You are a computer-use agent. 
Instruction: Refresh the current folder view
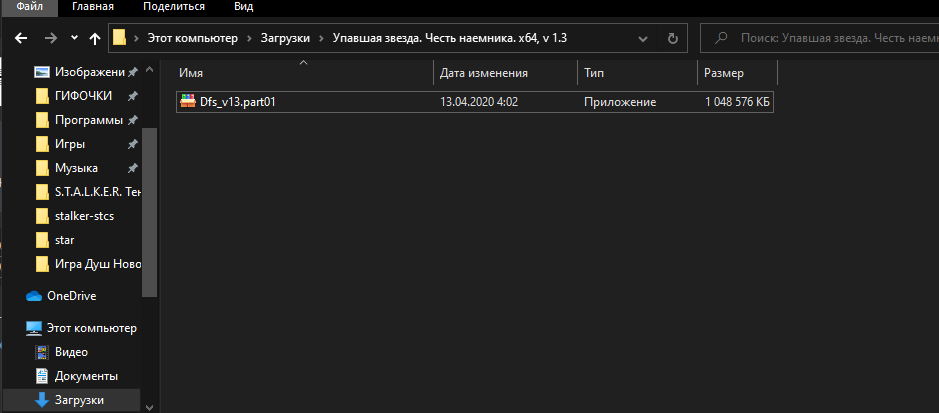coord(673,39)
